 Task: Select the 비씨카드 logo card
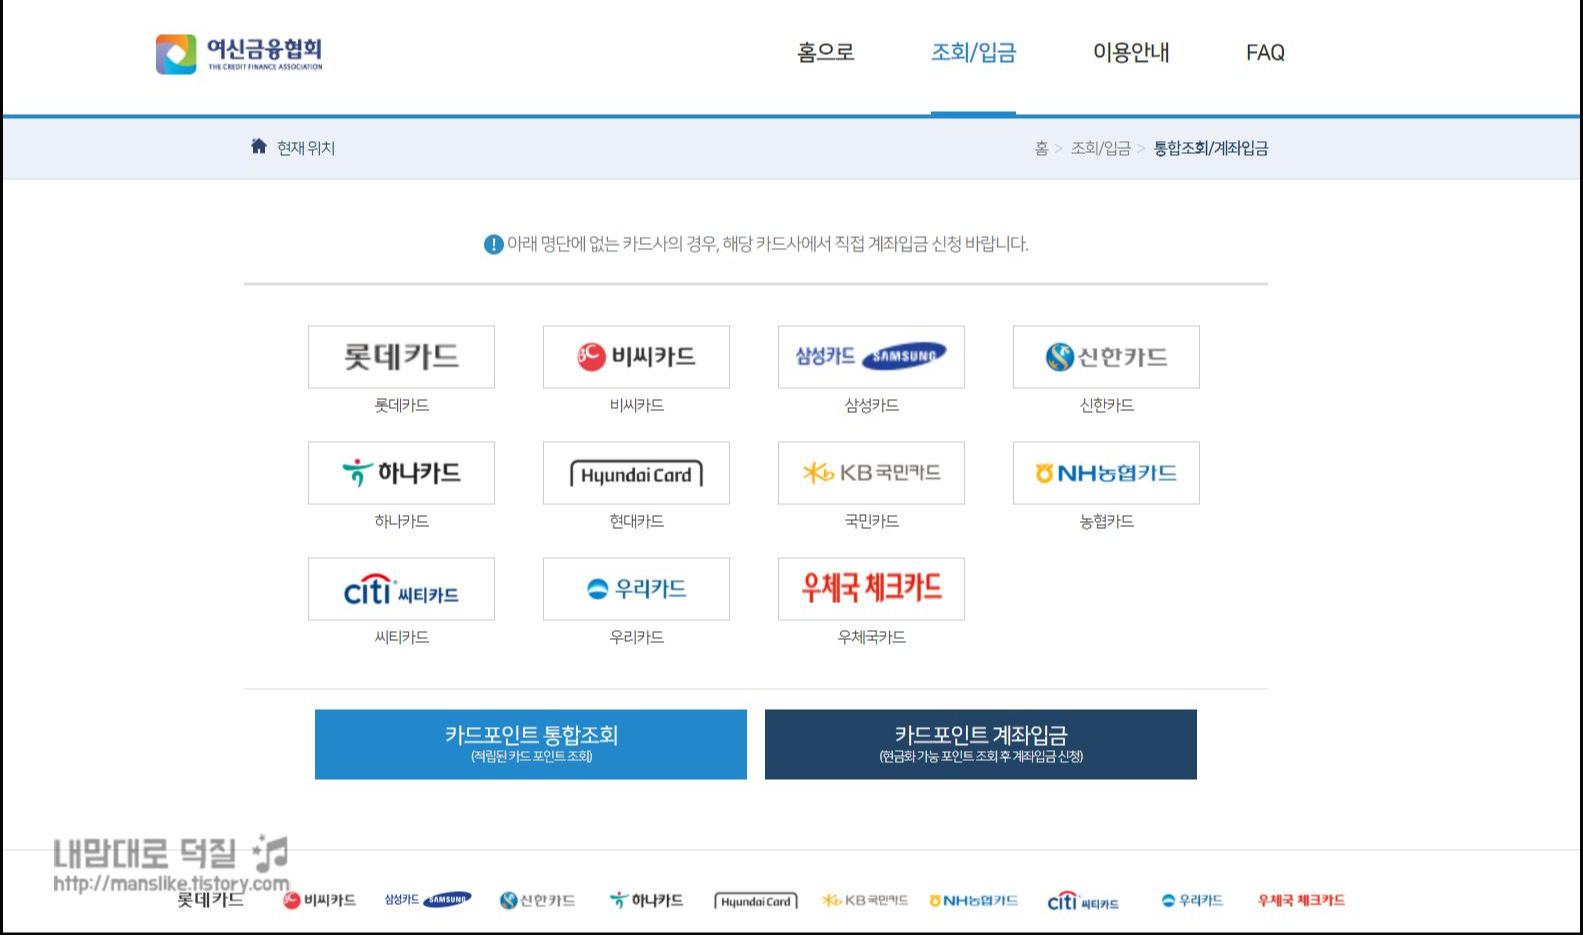tap(636, 357)
